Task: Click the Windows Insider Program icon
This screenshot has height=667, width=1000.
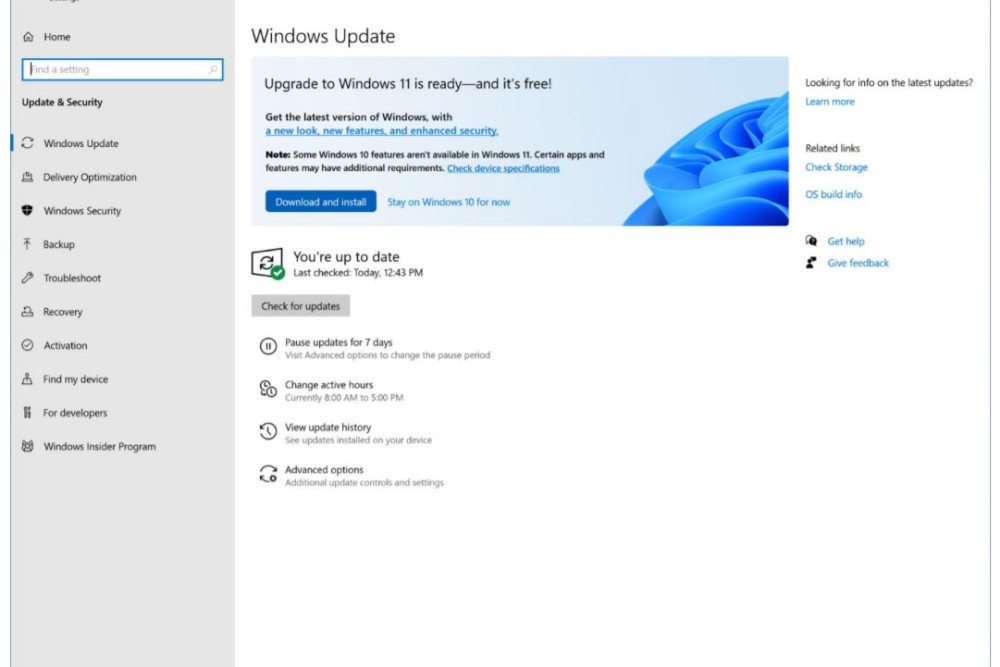Action: pos(27,446)
